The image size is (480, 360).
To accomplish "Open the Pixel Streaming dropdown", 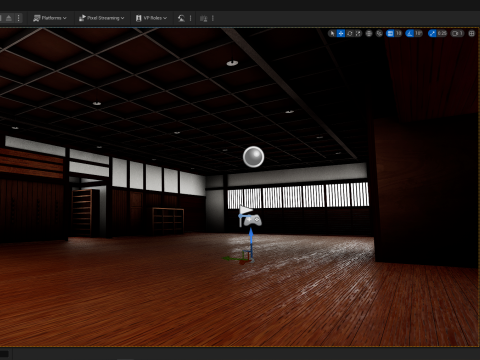I will click(x=101, y=18).
